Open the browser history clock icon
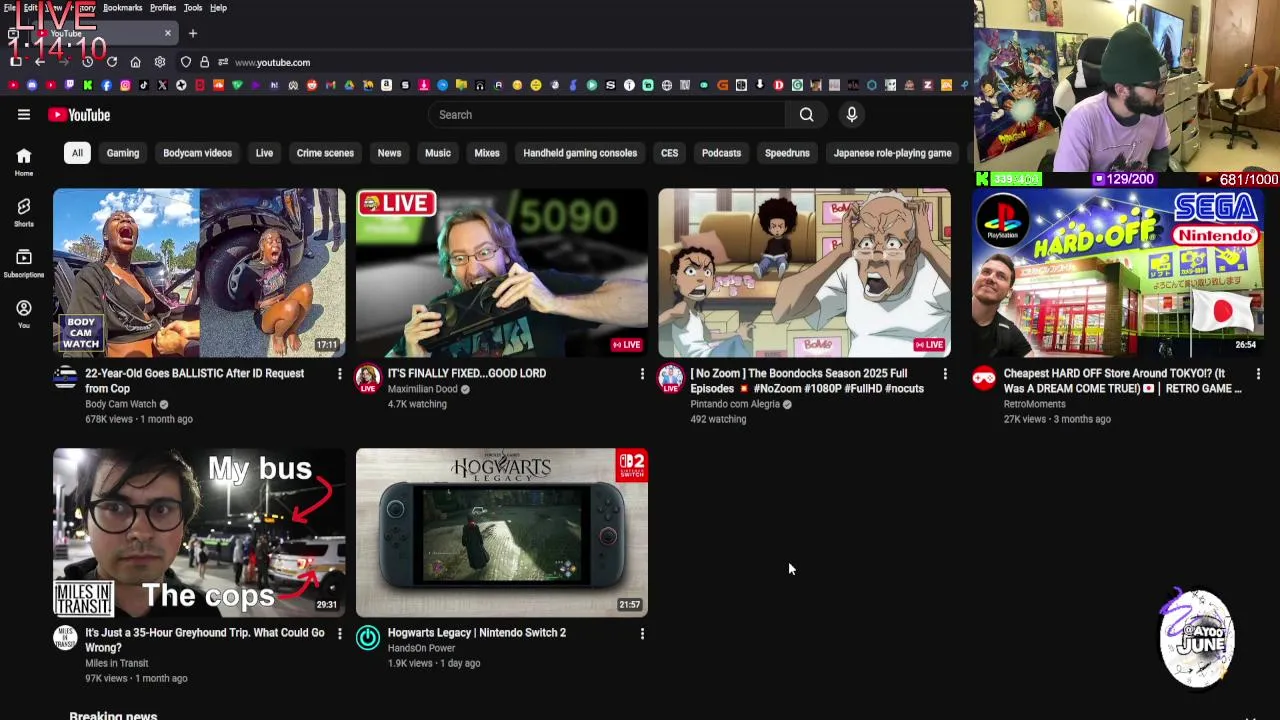The height and width of the screenshot is (720, 1280). pyautogui.click(x=87, y=62)
